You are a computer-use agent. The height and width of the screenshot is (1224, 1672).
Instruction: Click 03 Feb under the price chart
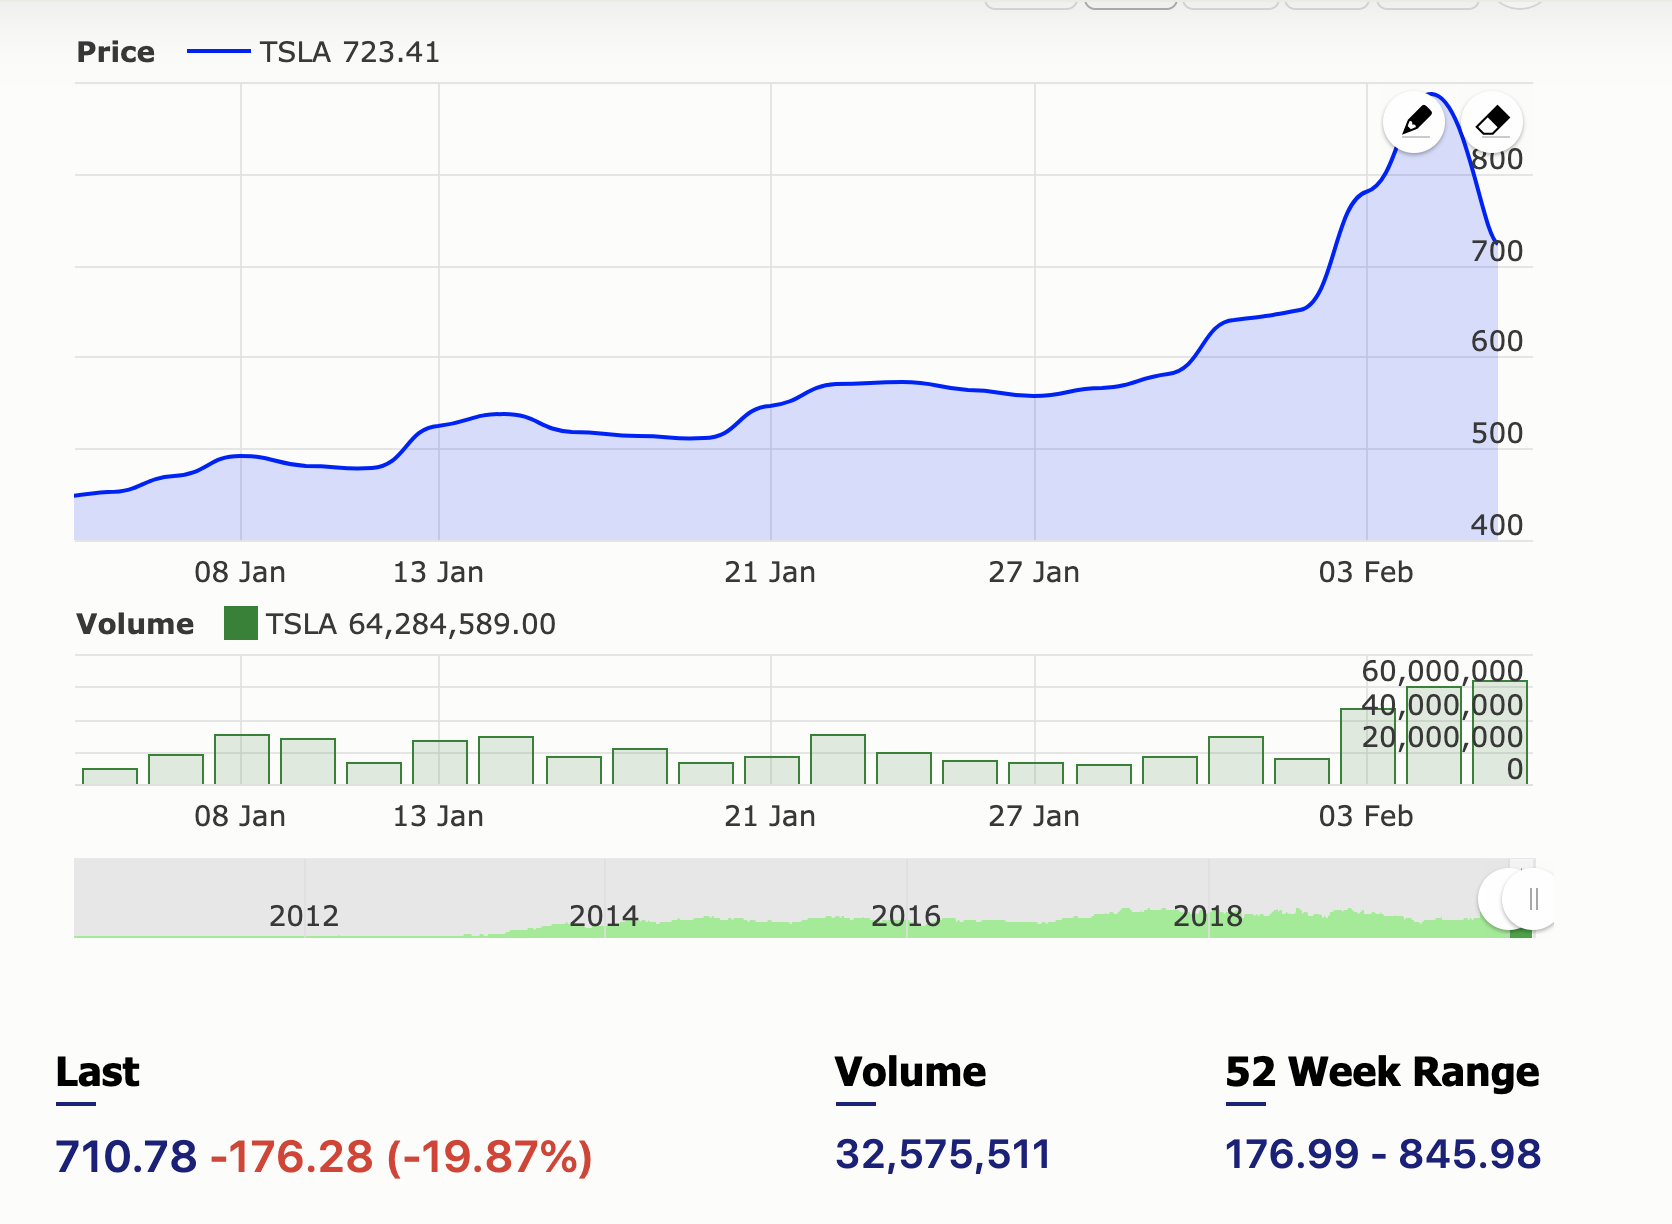click(1366, 572)
